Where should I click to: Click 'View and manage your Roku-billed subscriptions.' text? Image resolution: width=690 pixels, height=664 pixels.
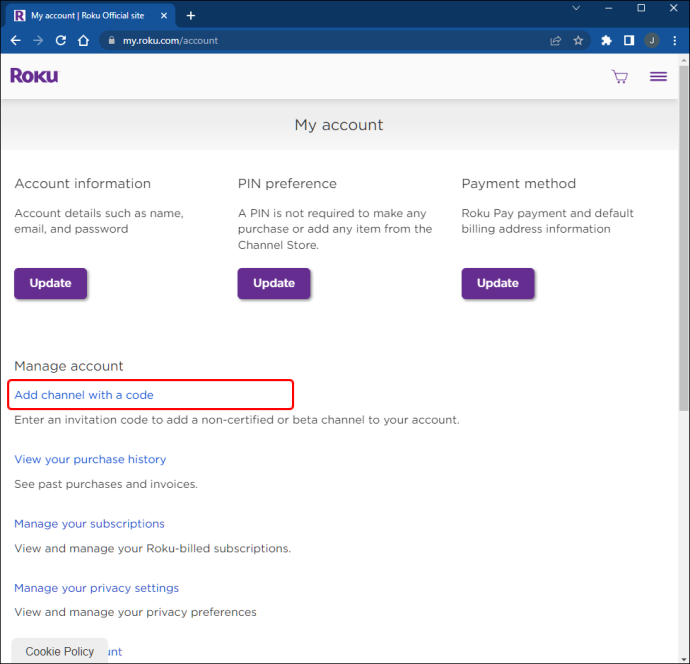(x=152, y=548)
